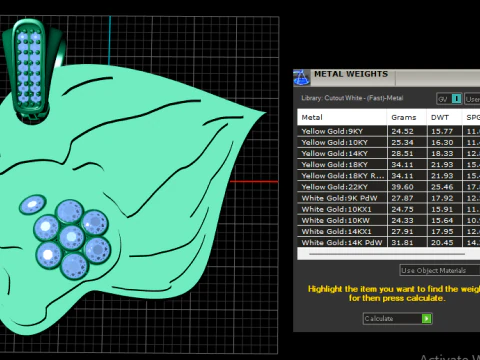The height and width of the screenshot is (360, 480).
Task: Sort by the Grams column header
Action: click(407, 117)
